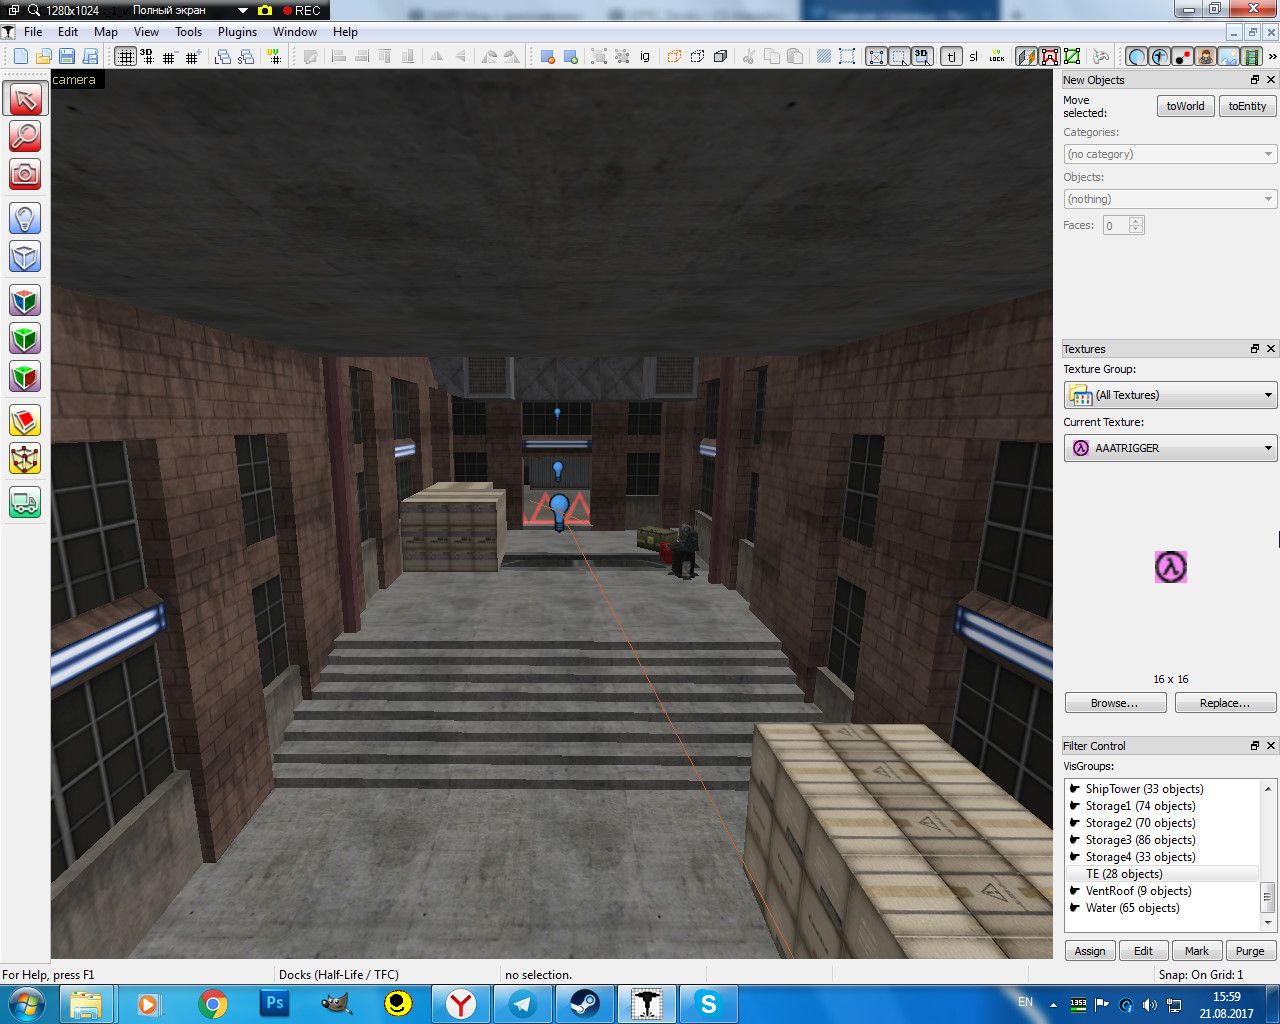Open the recorder resolution dropdown arrow

[243, 10]
